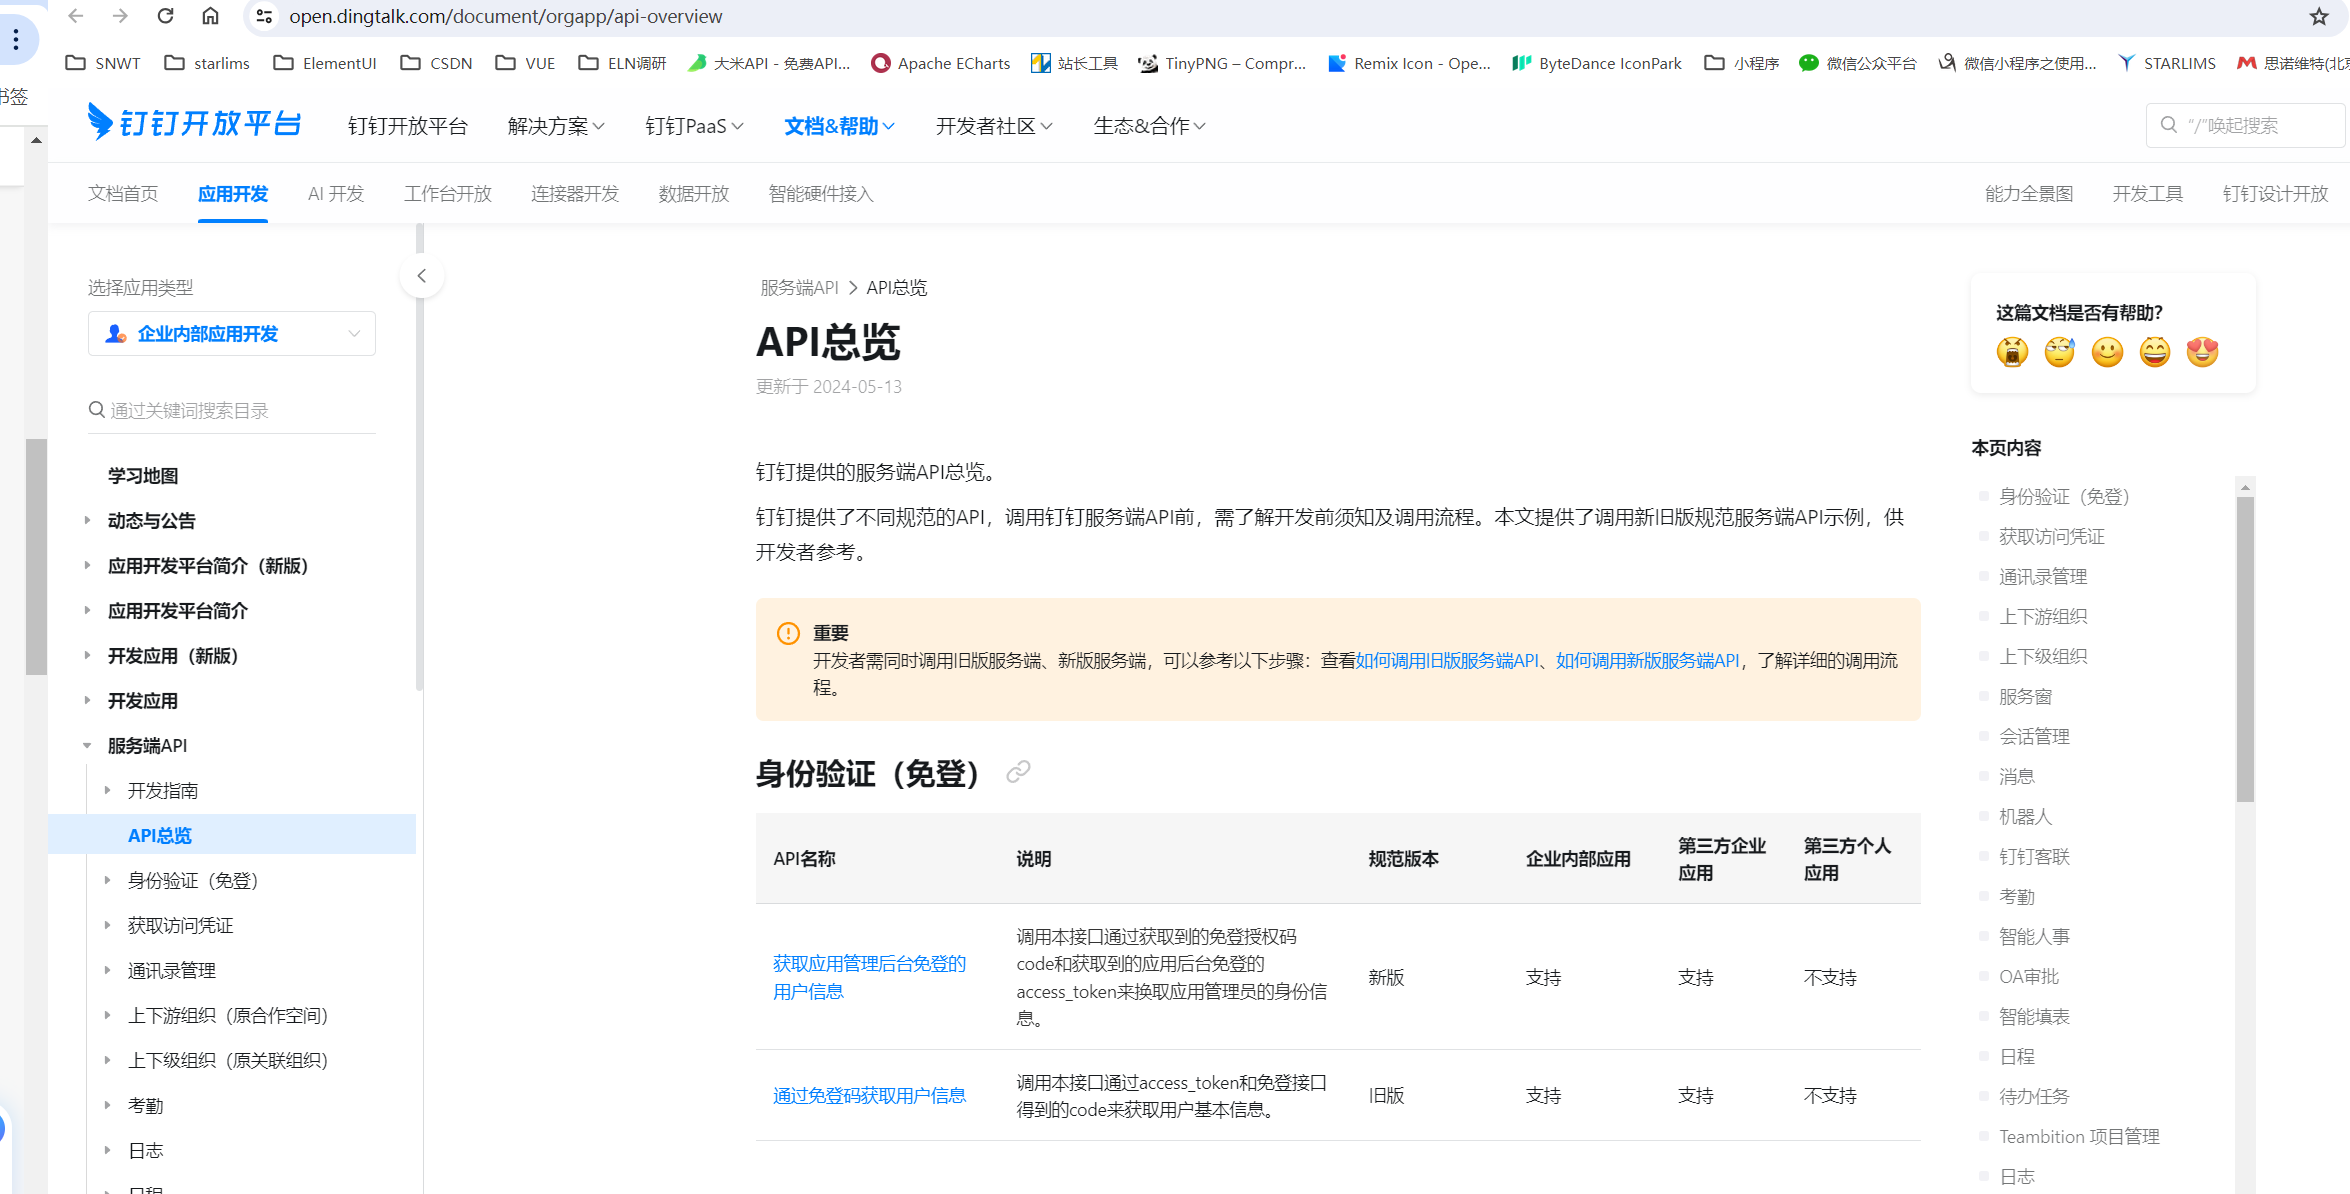Viewport: 2350px width, 1194px height.
Task: Click the search magnifier icon in header
Action: point(2169,125)
